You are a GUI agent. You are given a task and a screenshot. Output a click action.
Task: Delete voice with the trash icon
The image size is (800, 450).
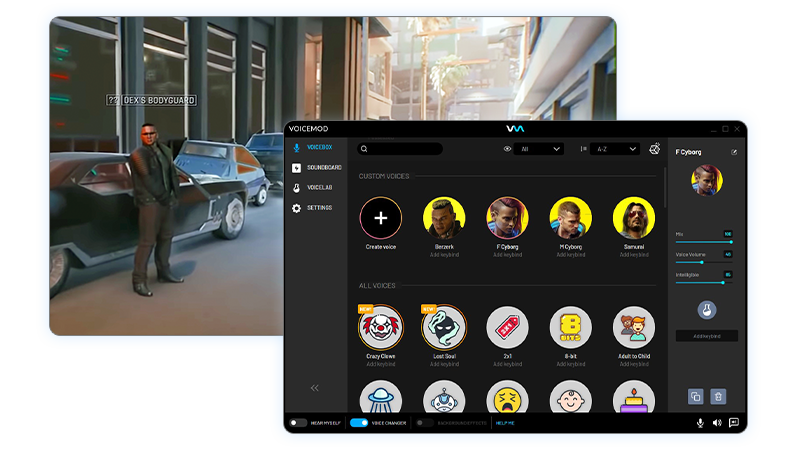coord(718,397)
